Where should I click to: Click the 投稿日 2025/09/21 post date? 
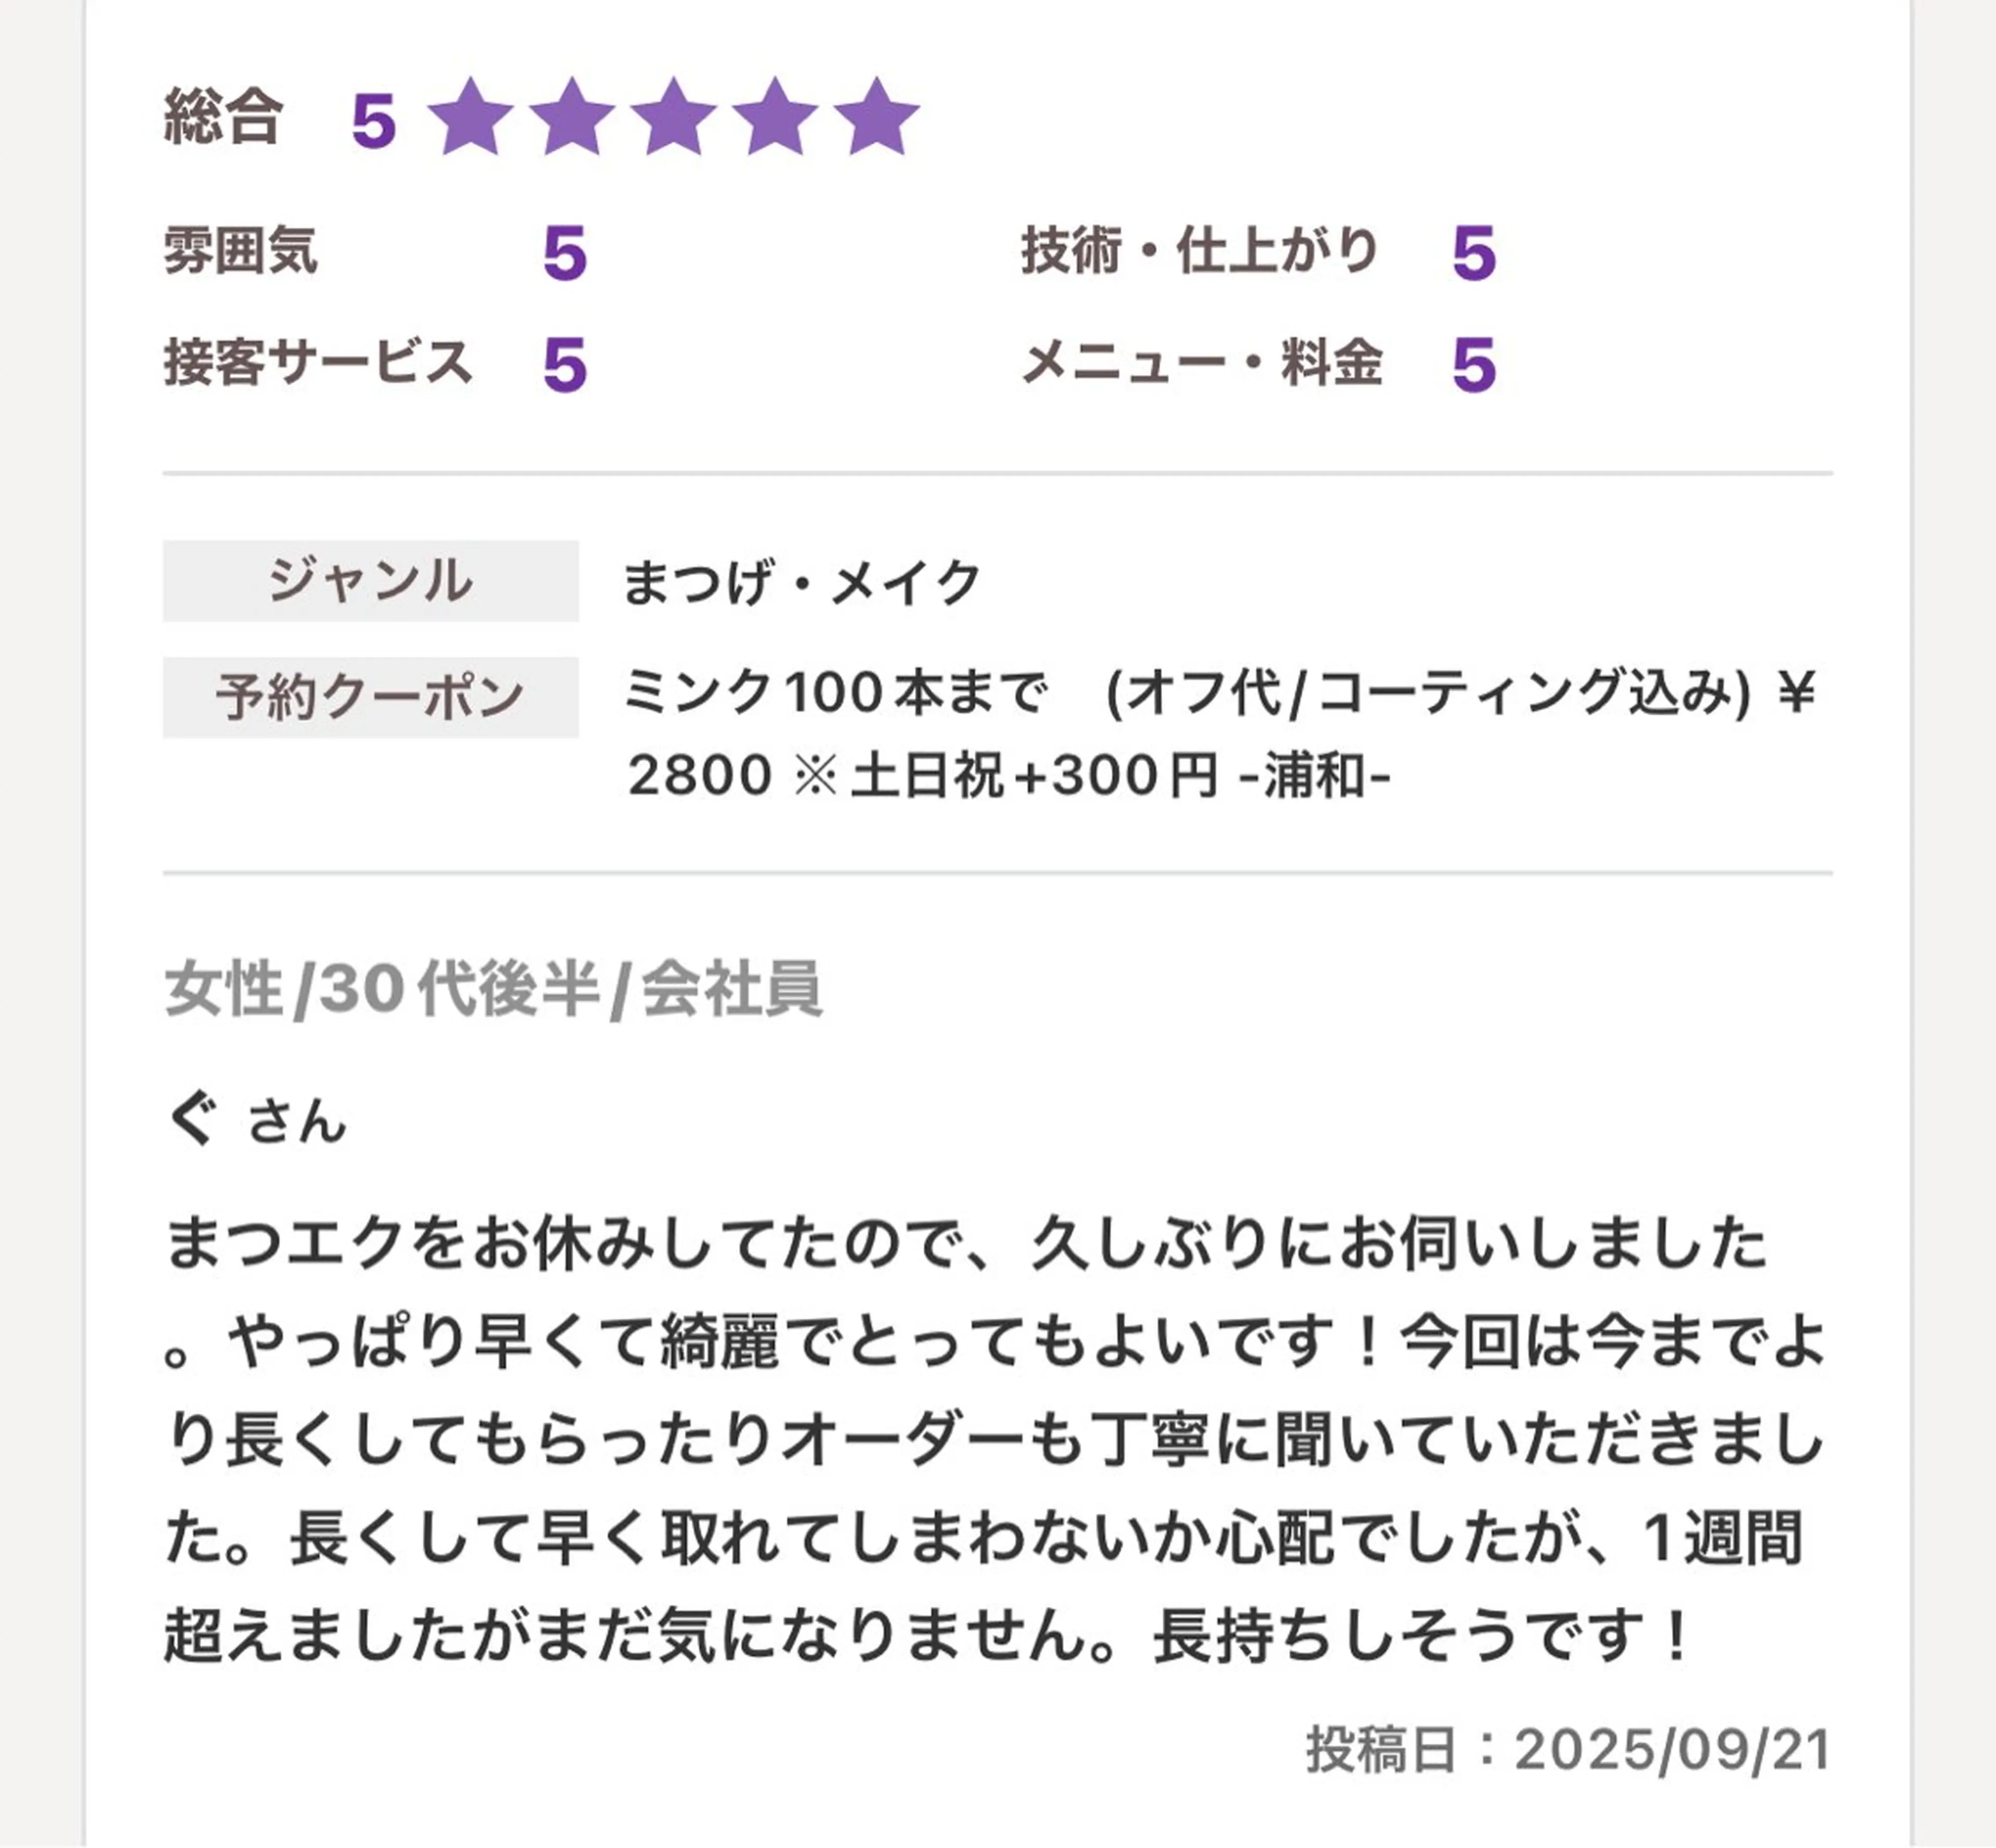1568,1750
